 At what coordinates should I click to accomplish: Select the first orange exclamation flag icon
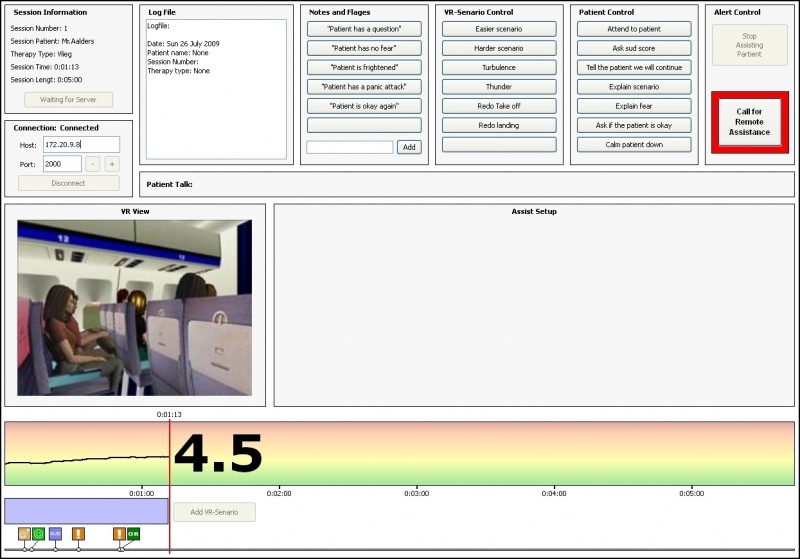(78, 534)
